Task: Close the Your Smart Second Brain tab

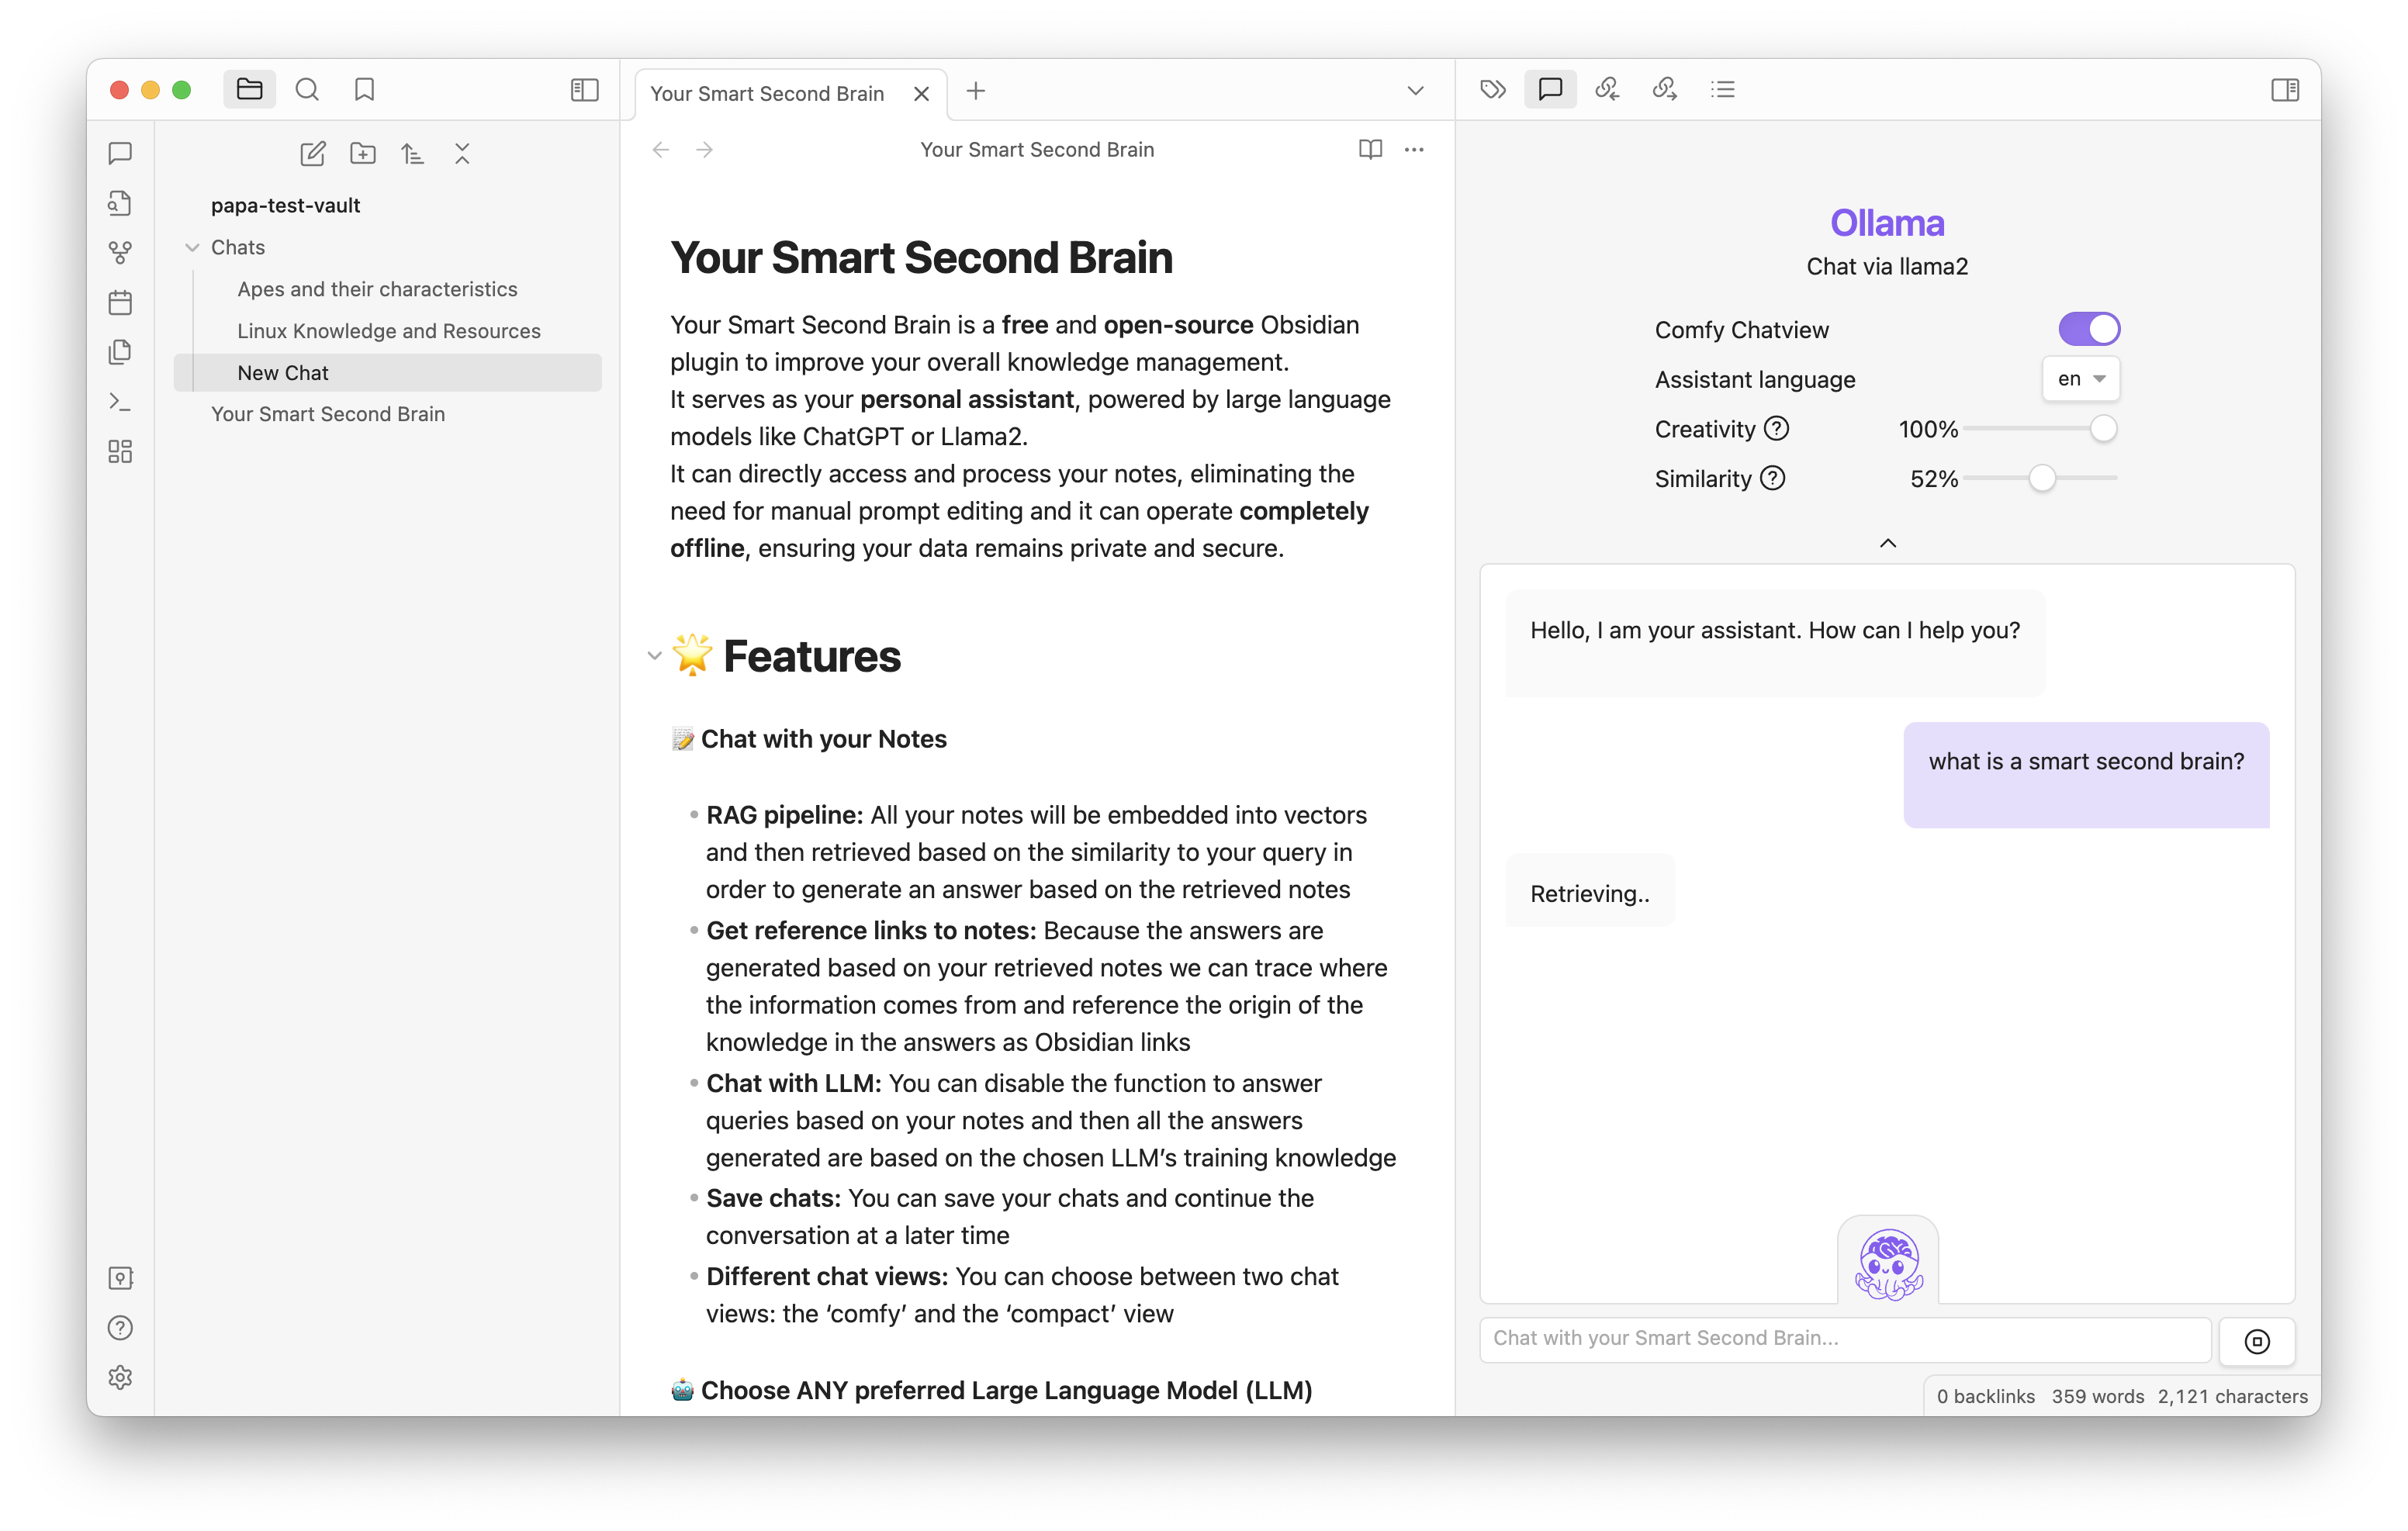Action: (x=921, y=94)
